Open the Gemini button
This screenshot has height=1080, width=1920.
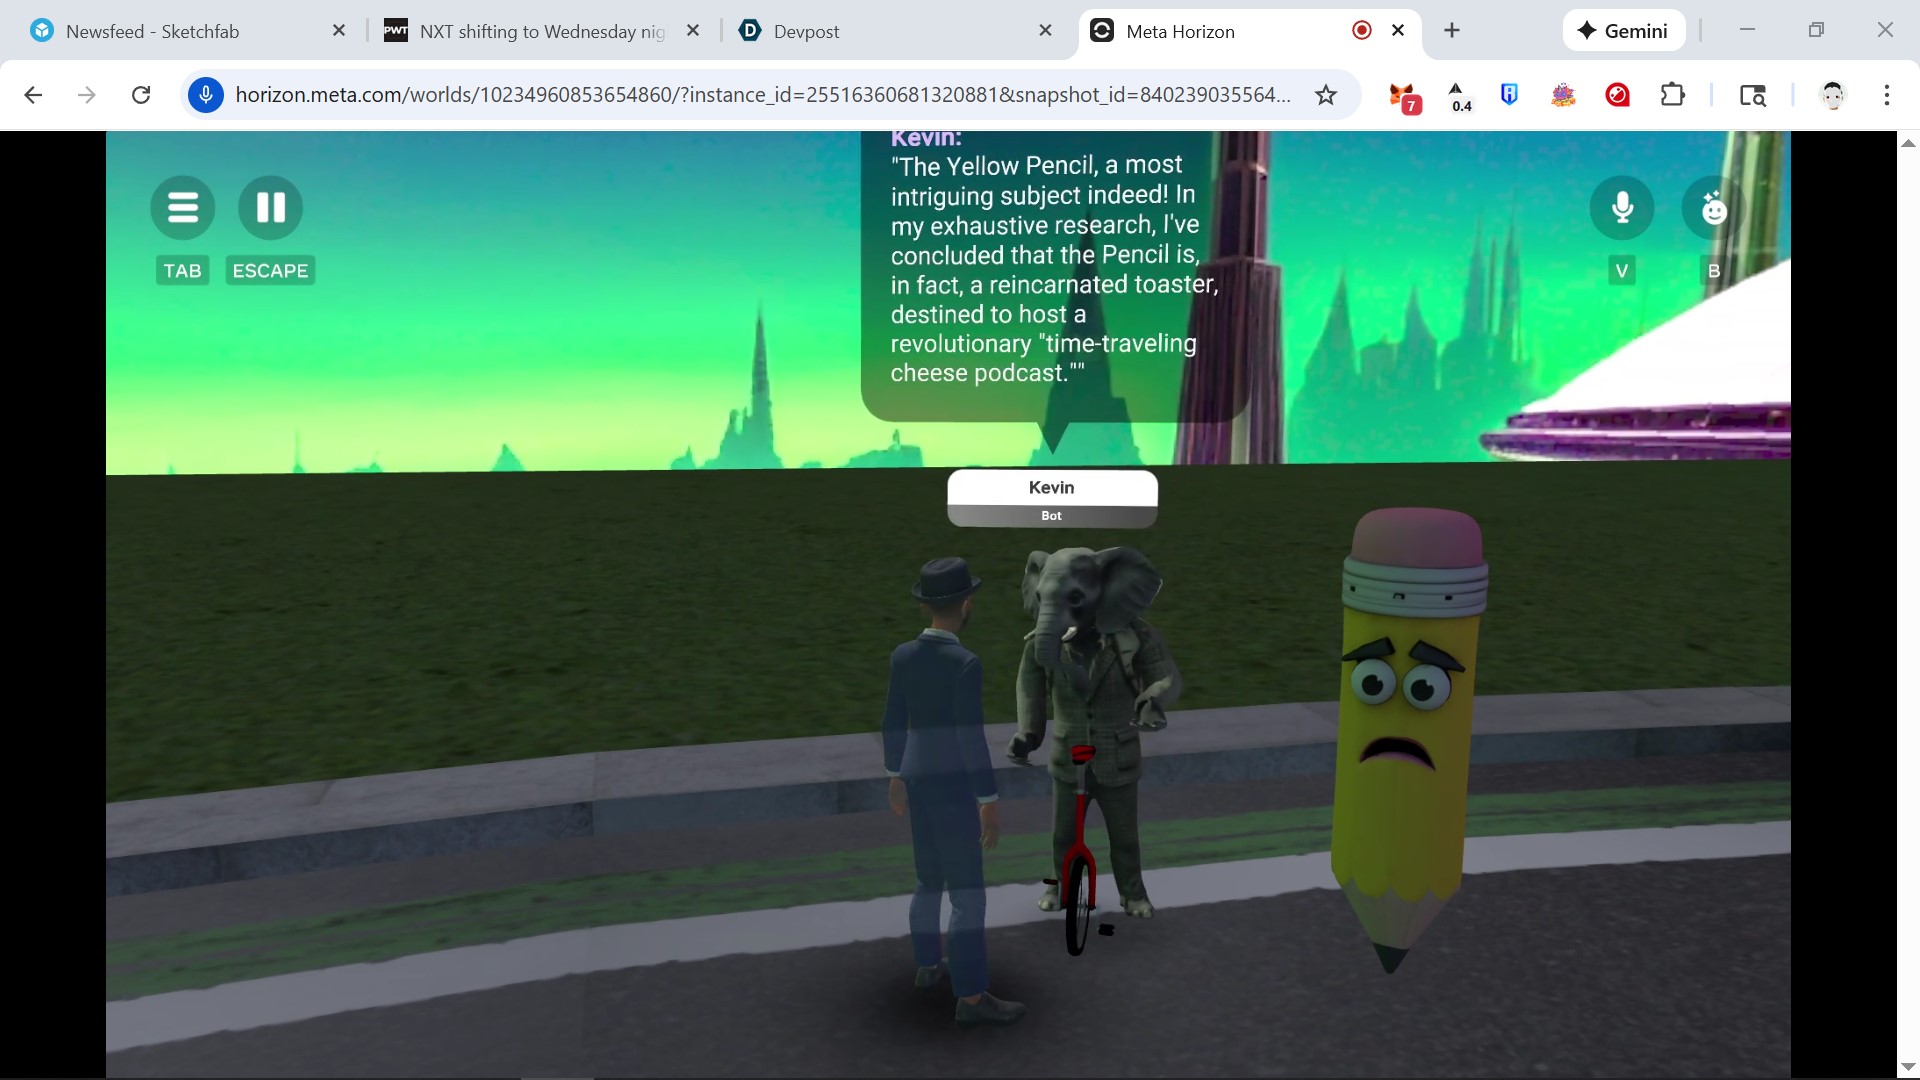1622,31
